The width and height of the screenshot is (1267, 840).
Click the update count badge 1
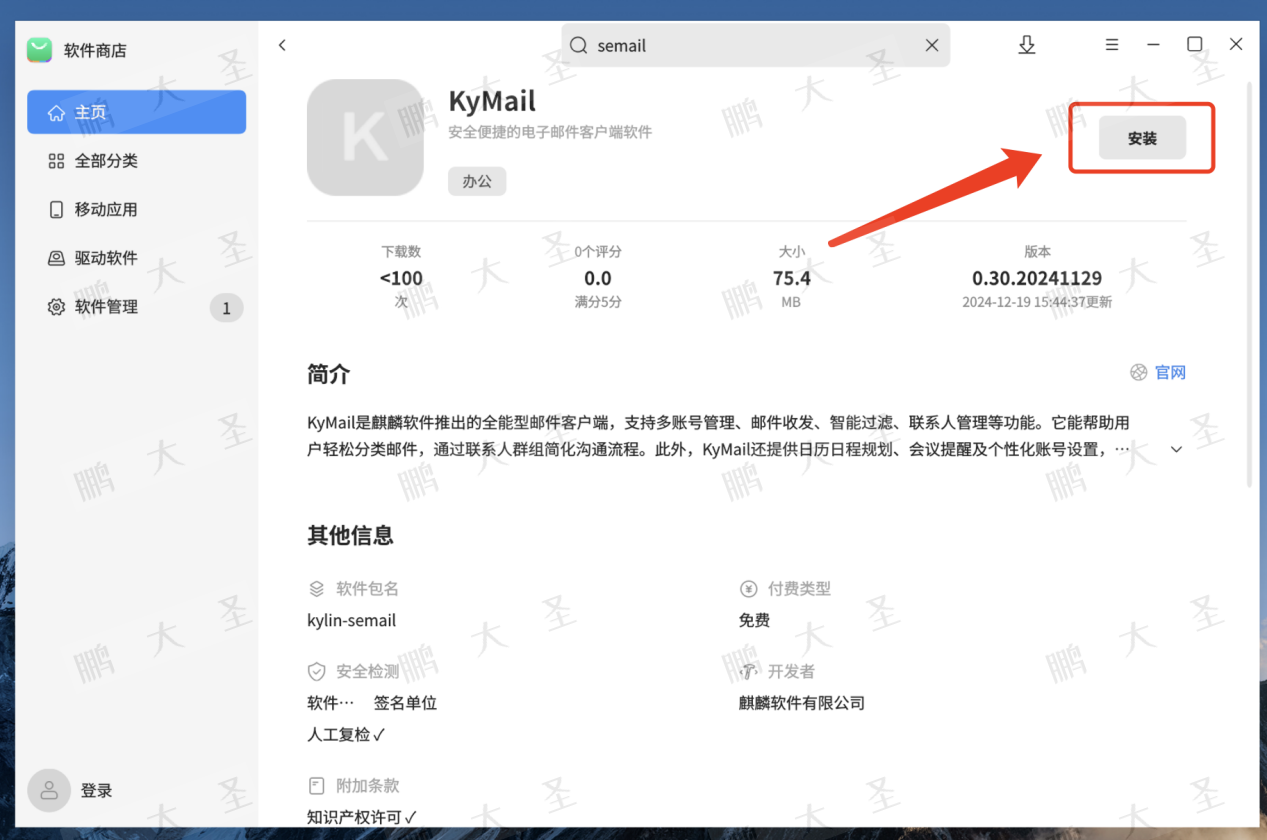click(226, 308)
